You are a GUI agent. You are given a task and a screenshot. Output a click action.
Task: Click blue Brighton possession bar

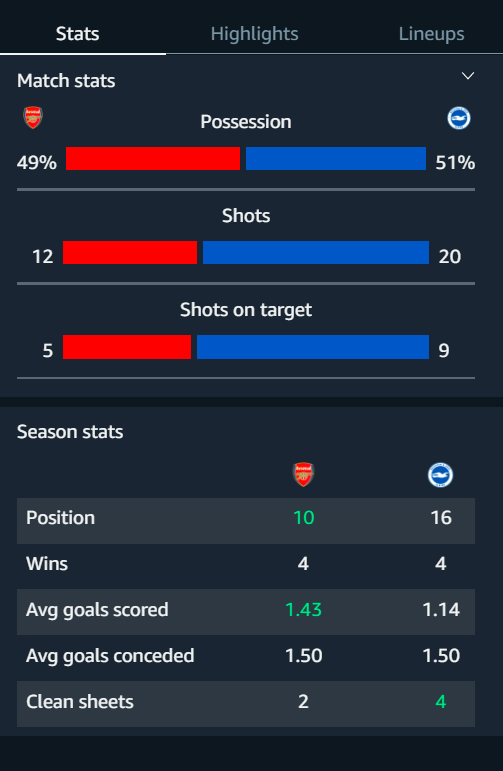[x=336, y=158]
